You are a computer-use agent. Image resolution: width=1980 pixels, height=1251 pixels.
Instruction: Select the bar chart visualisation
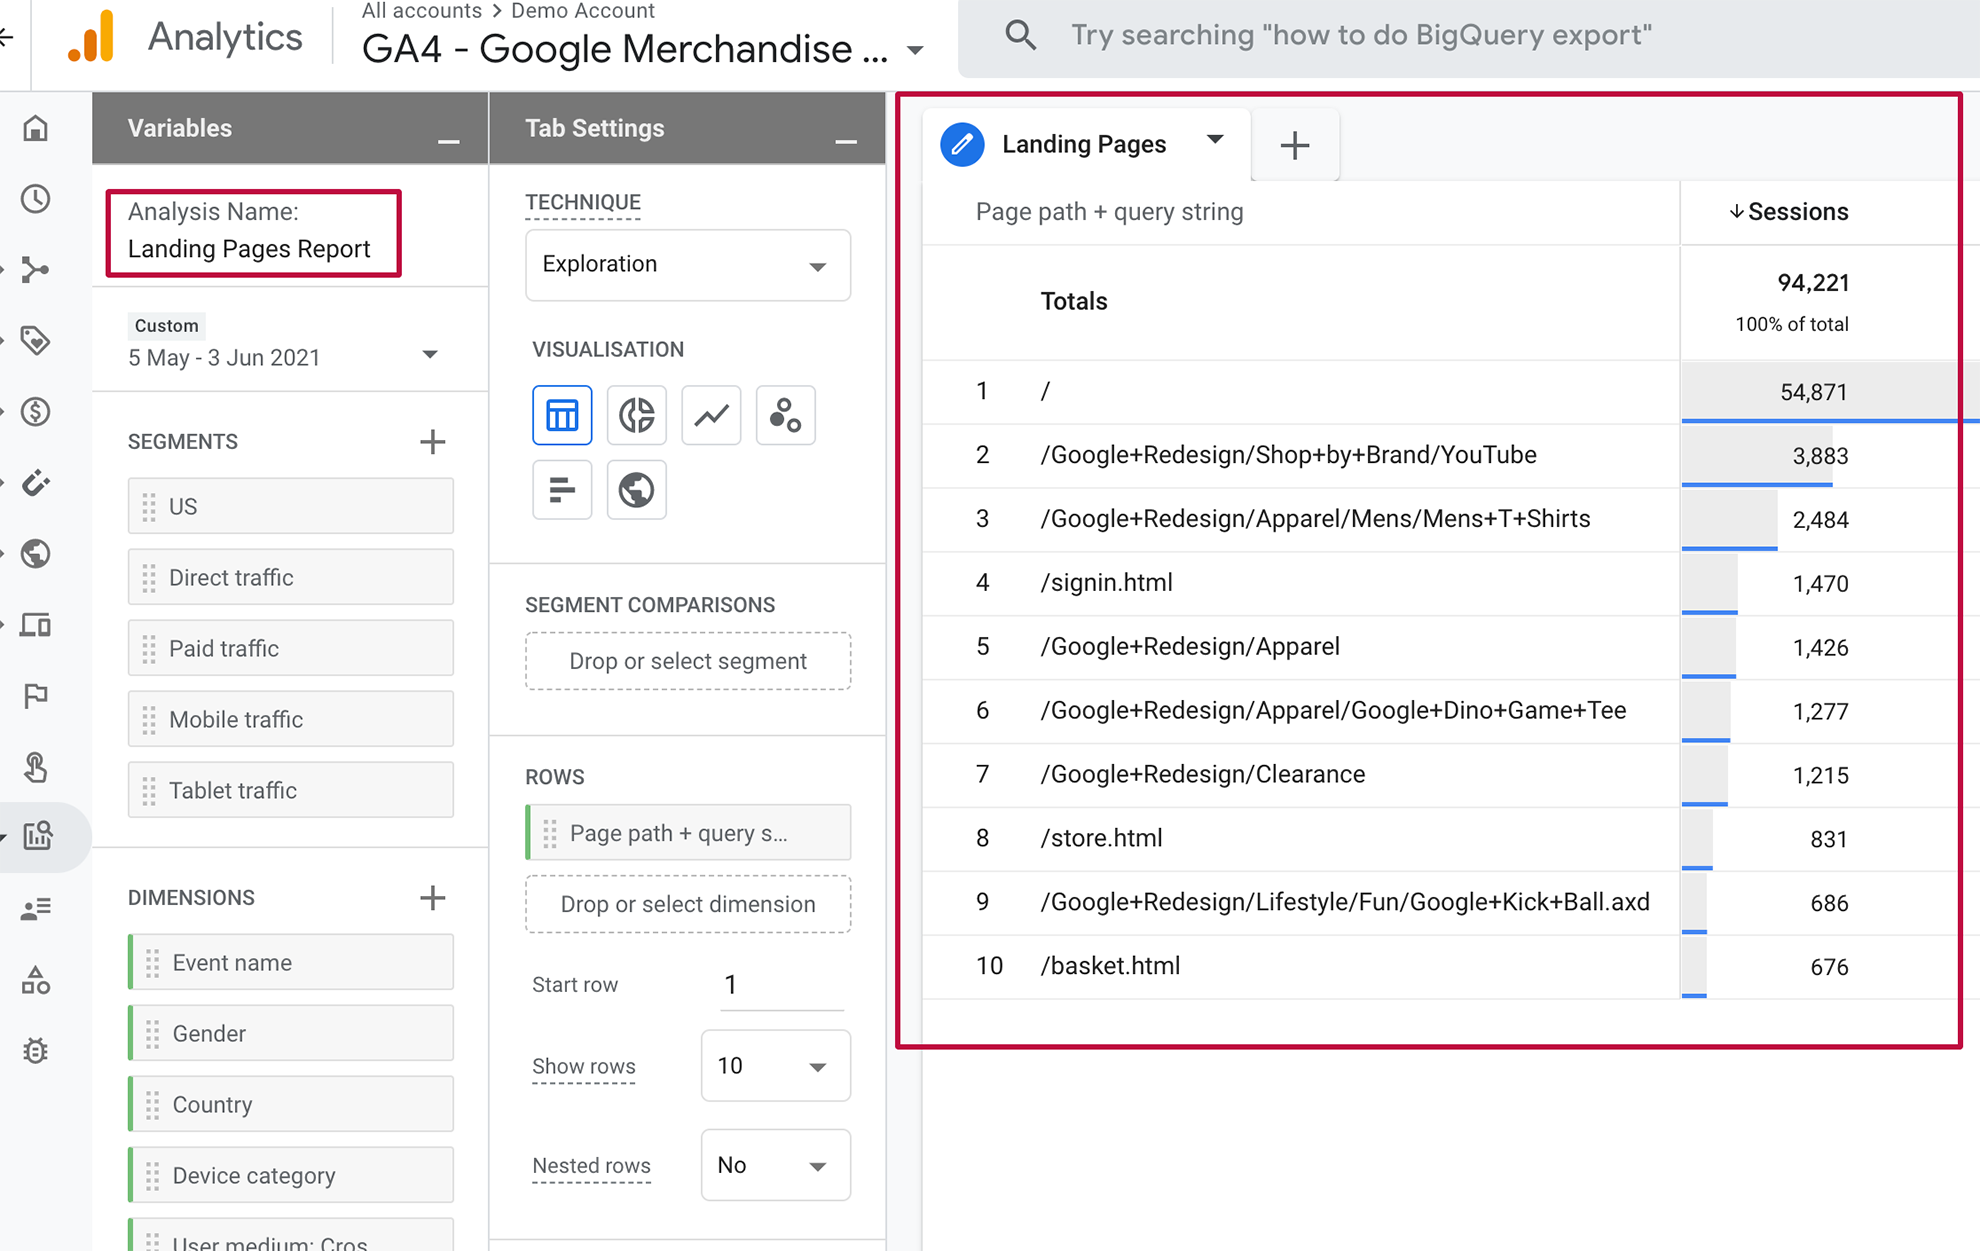coord(562,489)
